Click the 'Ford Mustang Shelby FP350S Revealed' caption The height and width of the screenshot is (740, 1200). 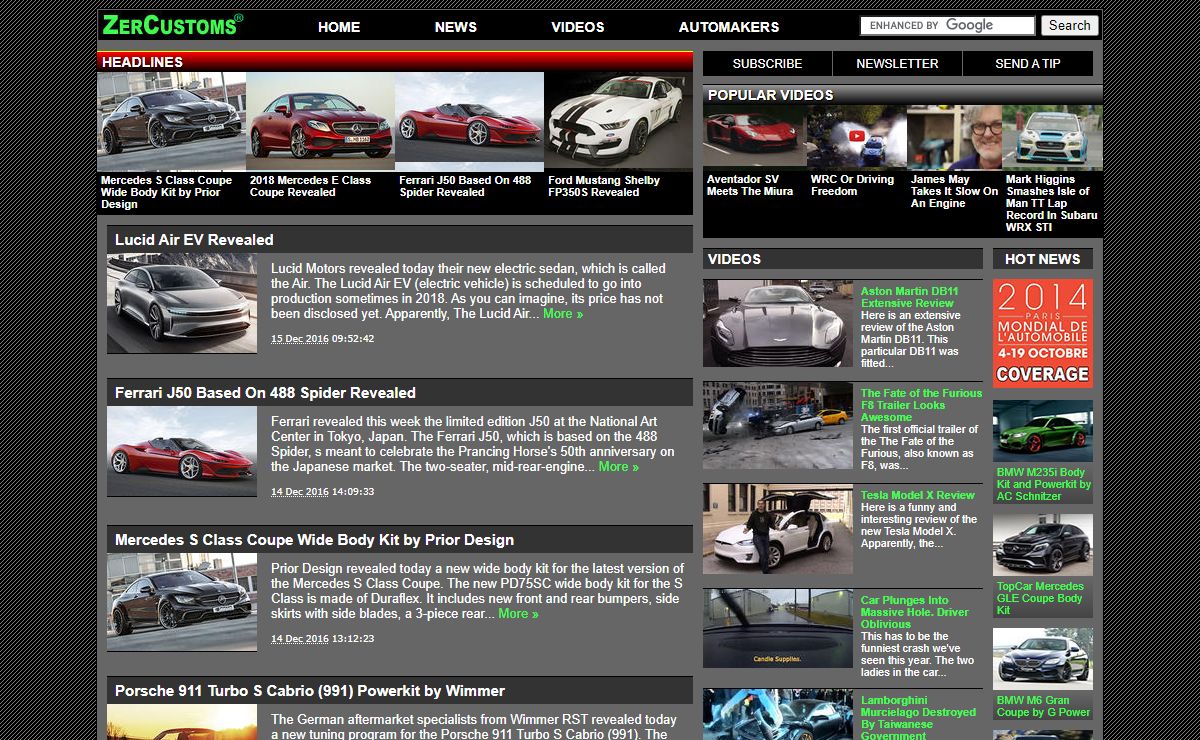pyautogui.click(x=604, y=186)
